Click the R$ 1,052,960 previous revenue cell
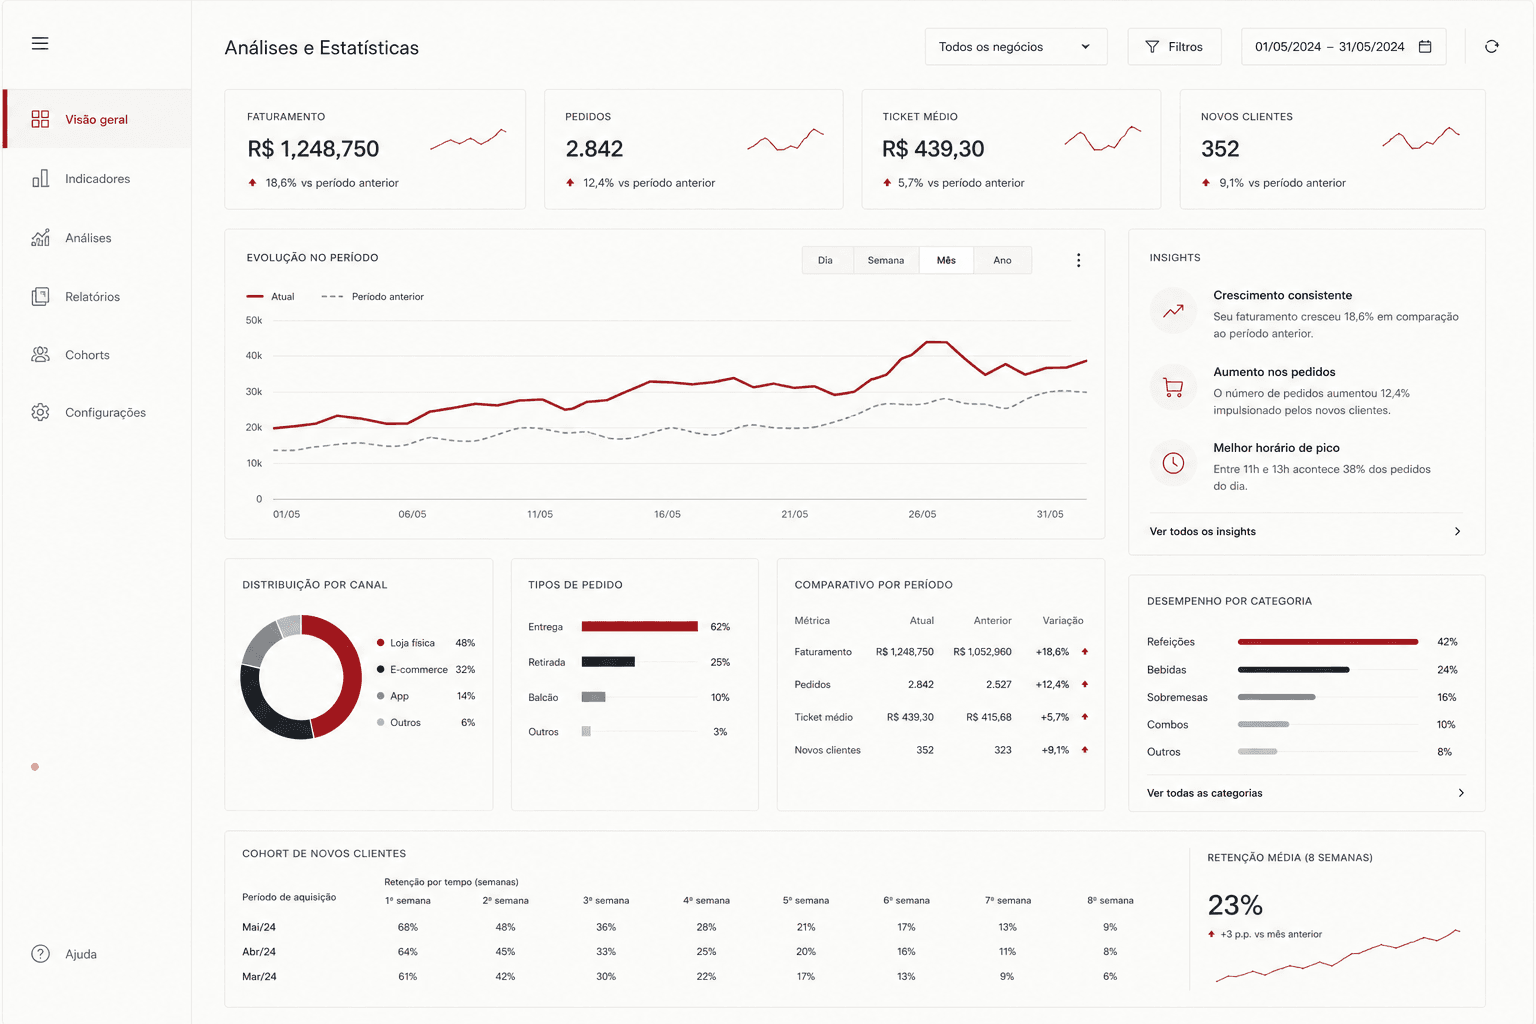The height and width of the screenshot is (1024, 1536). pyautogui.click(x=982, y=652)
